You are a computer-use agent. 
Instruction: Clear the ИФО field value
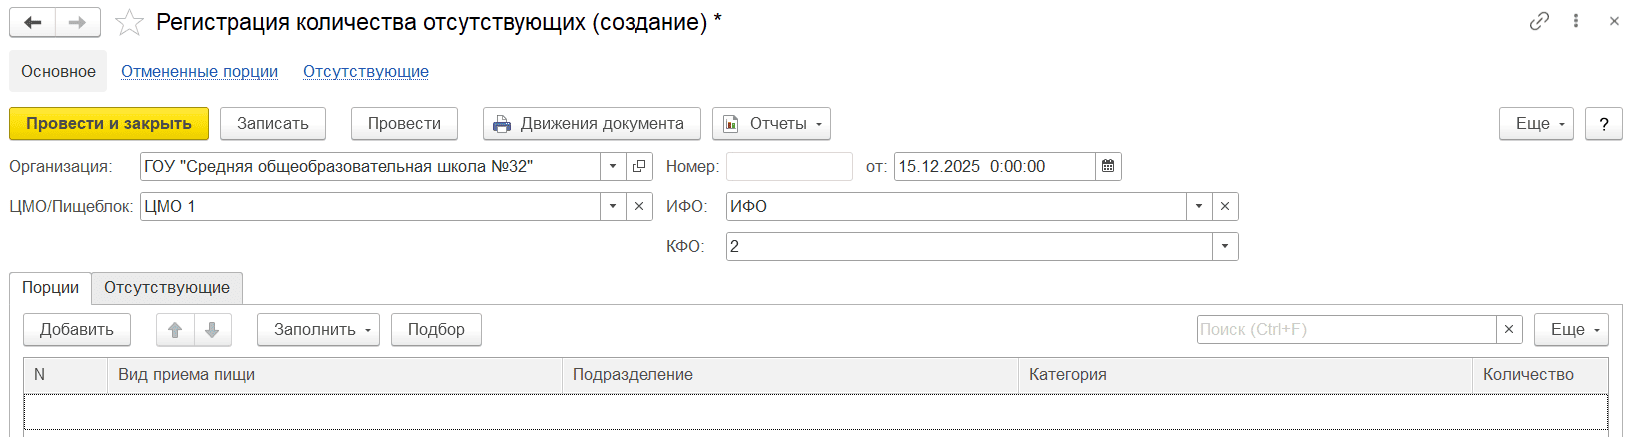tap(1225, 206)
